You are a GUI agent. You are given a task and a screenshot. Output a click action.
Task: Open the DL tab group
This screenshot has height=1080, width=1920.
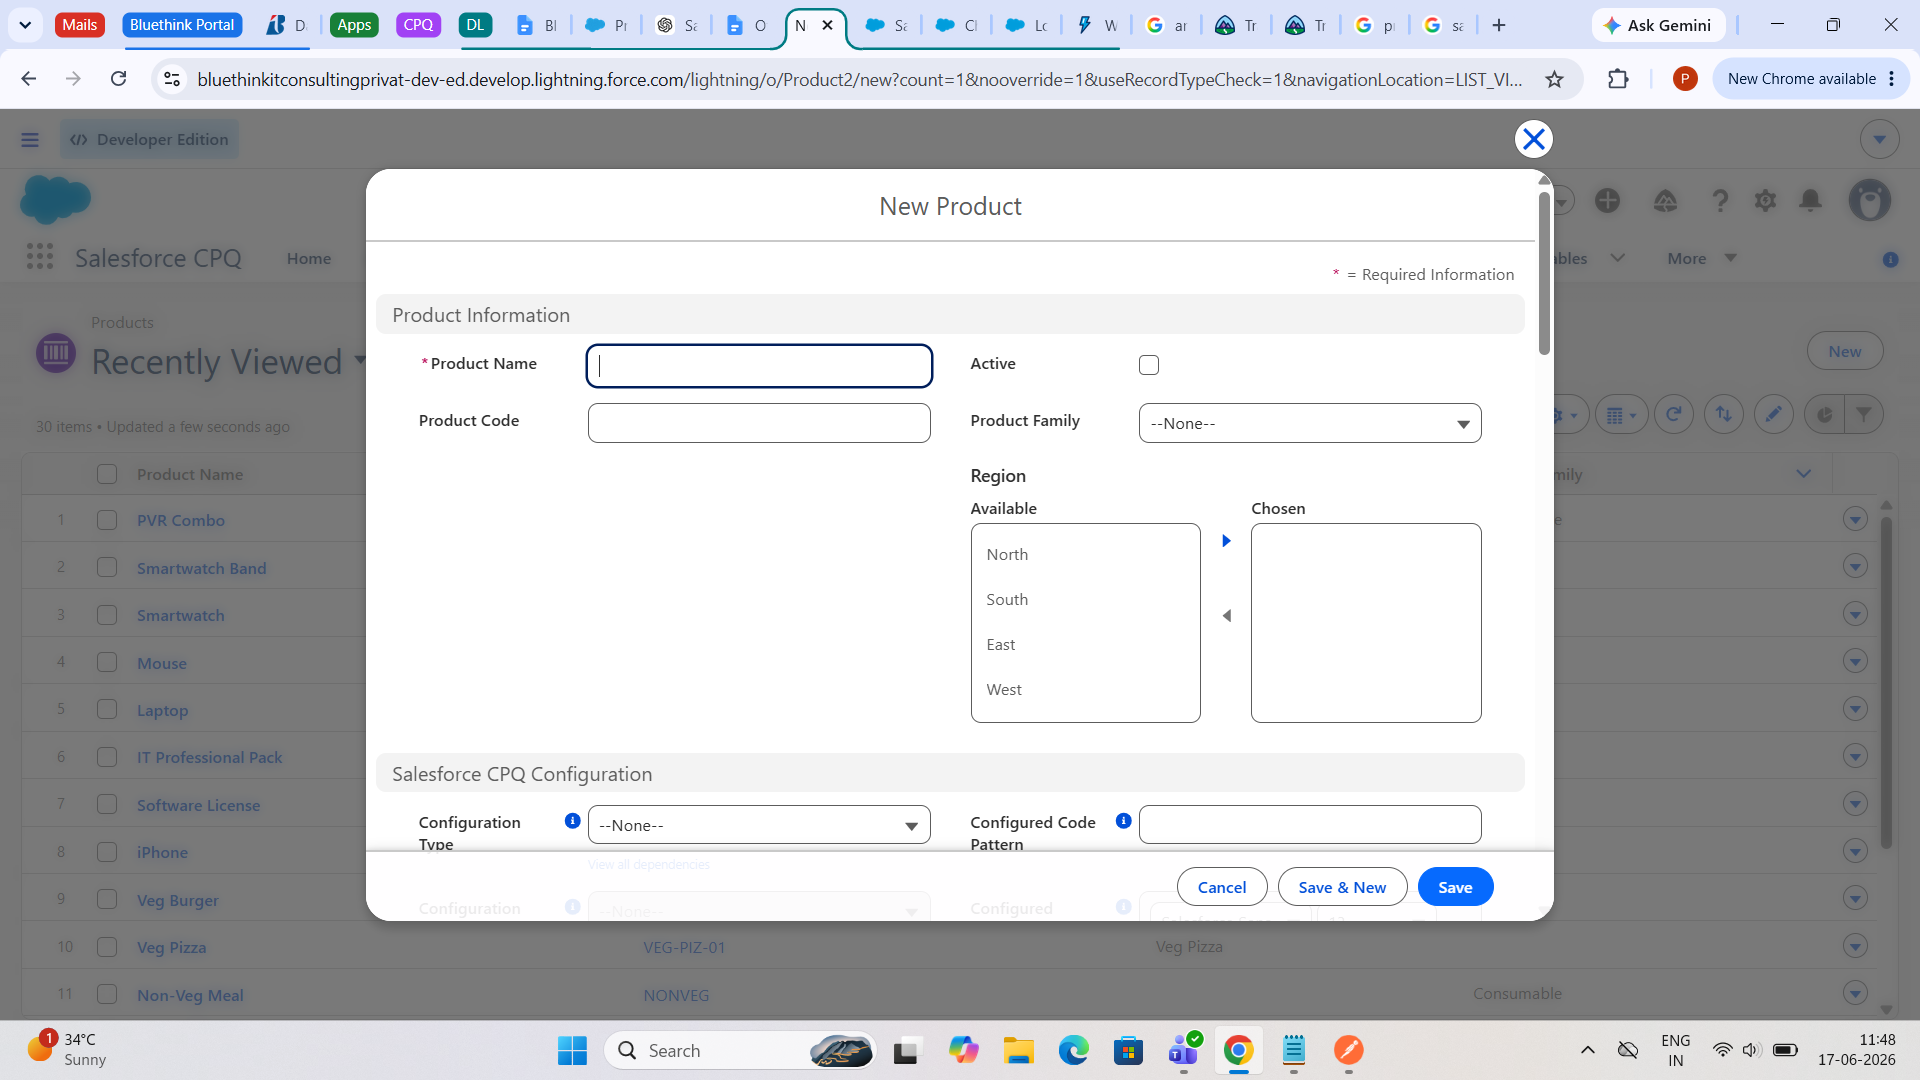475,25
